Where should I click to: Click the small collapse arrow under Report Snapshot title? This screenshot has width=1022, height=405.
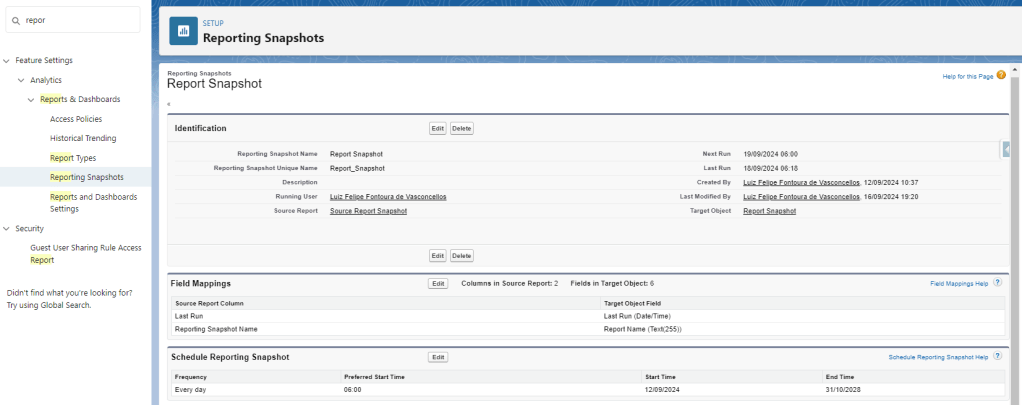169,104
